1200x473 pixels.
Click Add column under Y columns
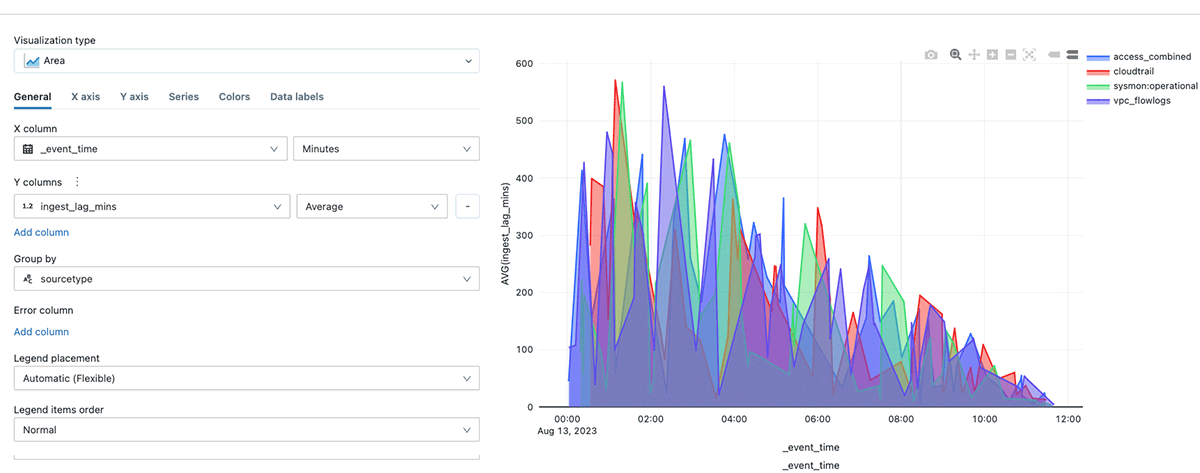click(41, 232)
